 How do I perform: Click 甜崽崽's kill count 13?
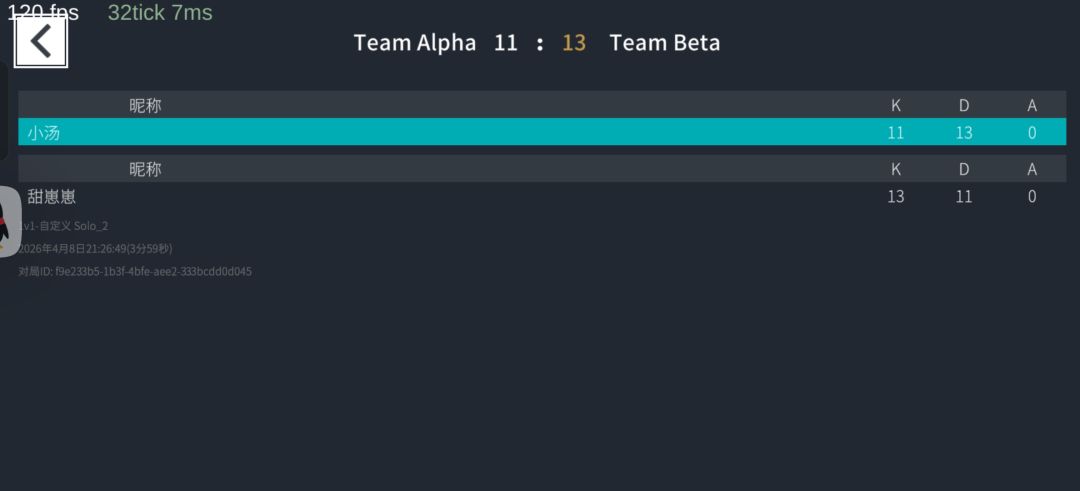(x=896, y=197)
